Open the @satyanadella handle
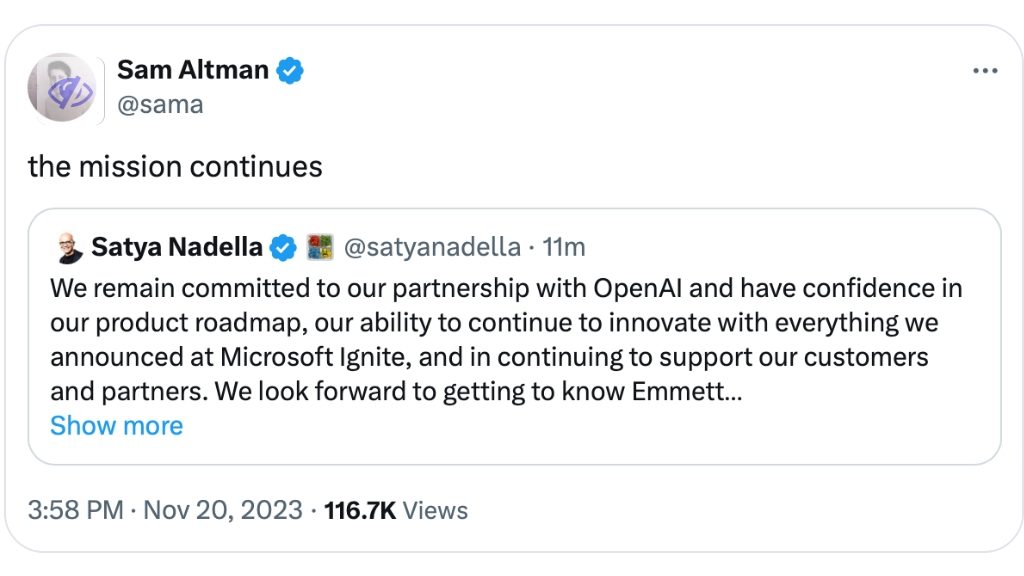Viewport: 1024px width, 576px height. (x=432, y=247)
